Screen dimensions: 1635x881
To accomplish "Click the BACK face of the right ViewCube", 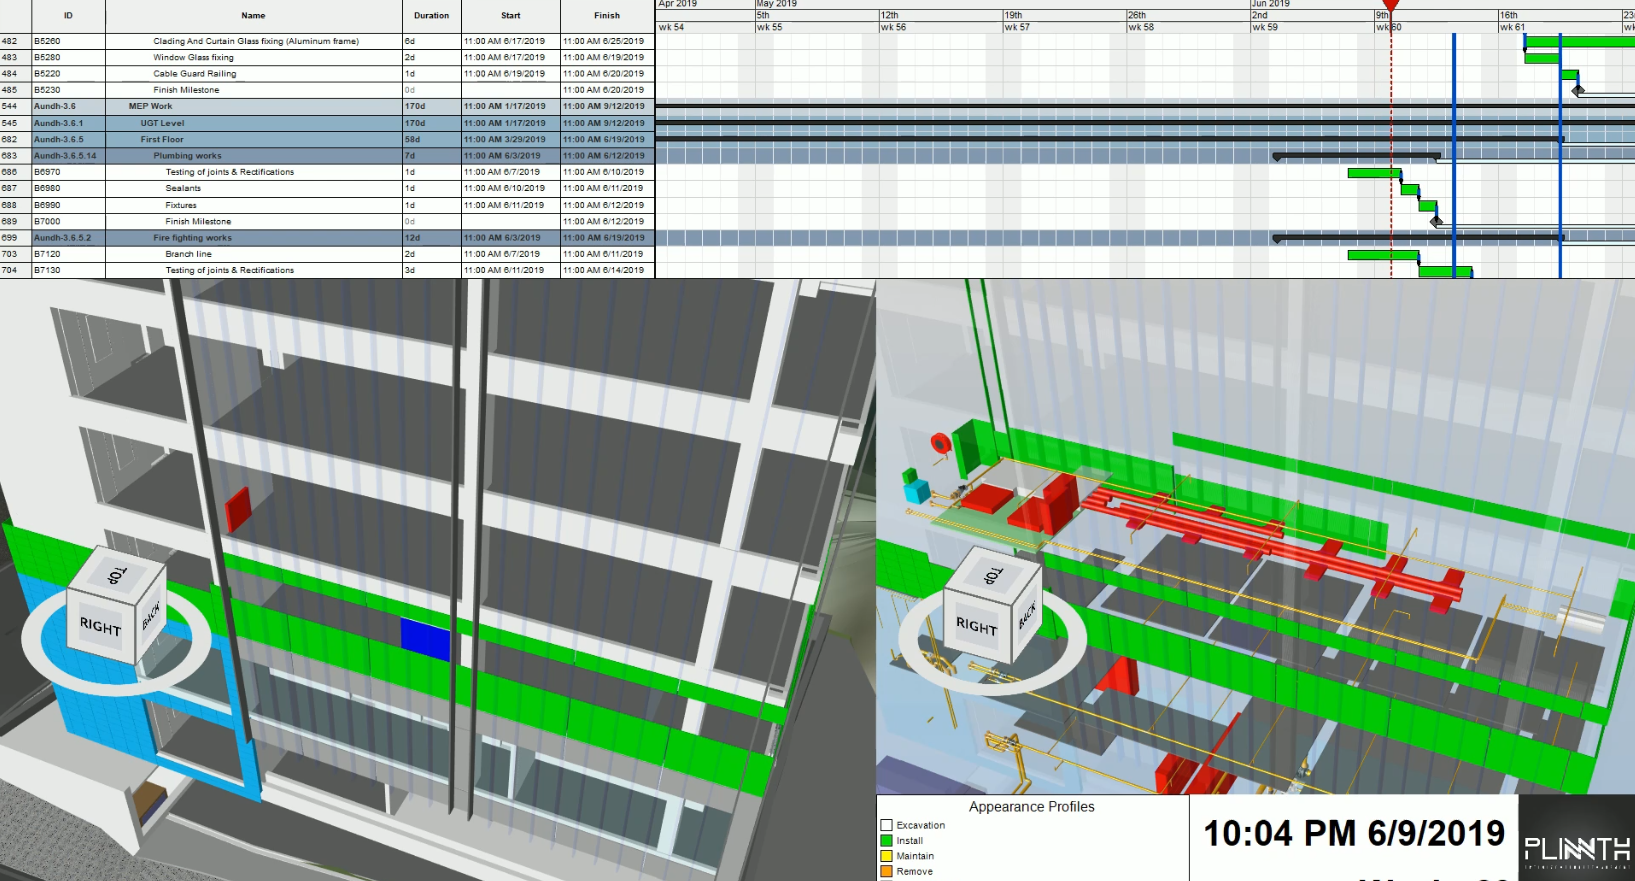I will (x=1027, y=616).
